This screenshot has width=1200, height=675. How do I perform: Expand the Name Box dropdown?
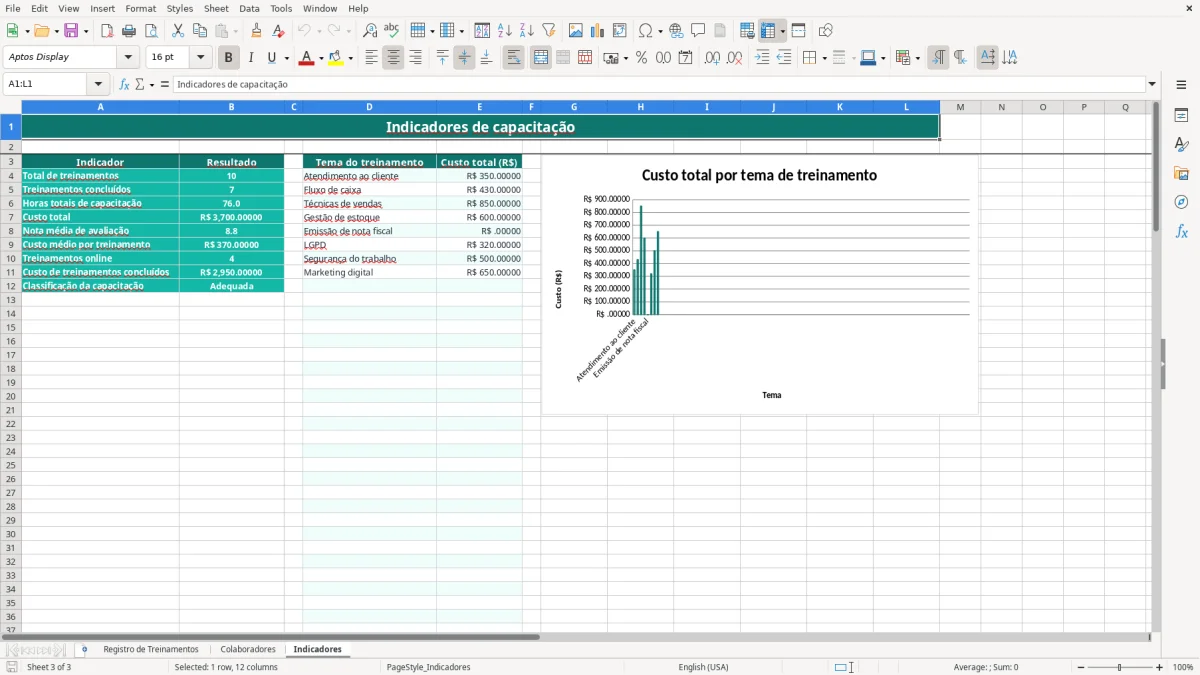(x=98, y=85)
